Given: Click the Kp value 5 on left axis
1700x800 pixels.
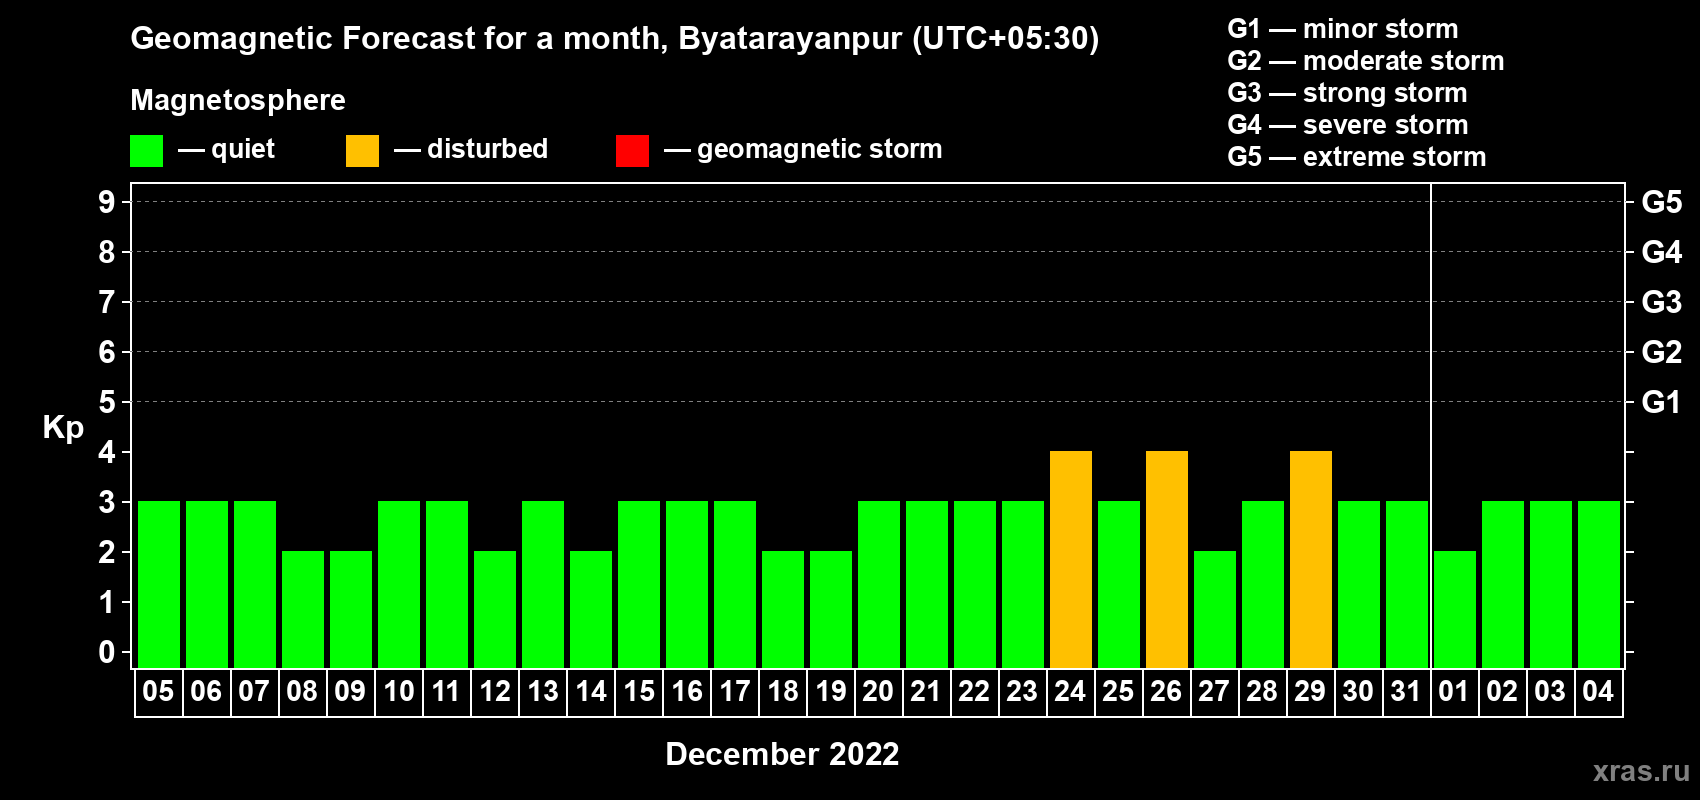Looking at the screenshot, I should tap(107, 402).
